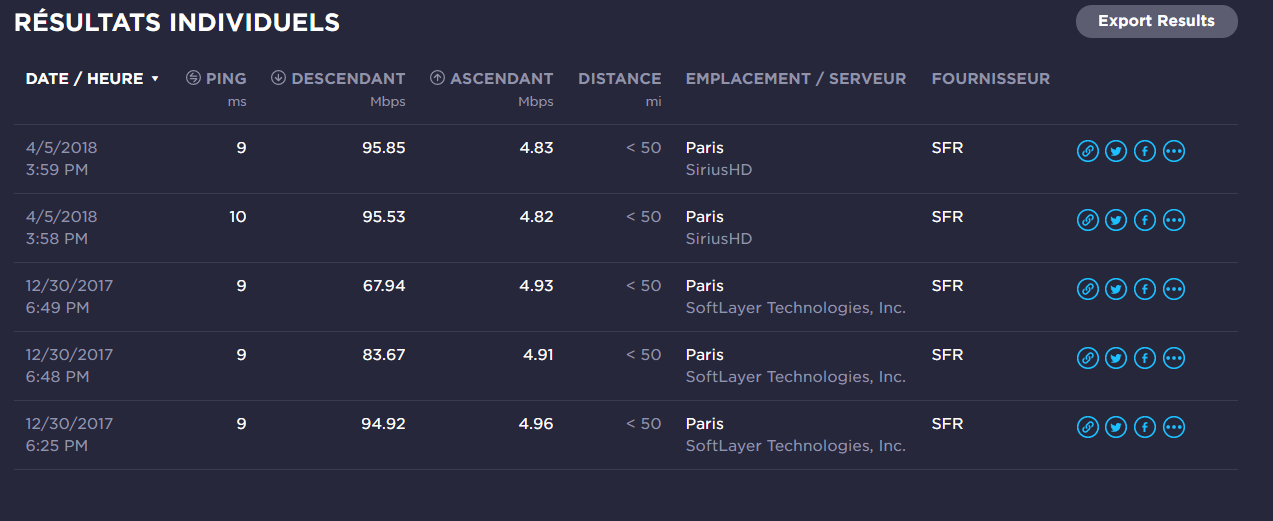Share 12/30/2017 6:48 PM result on Twitter
1273x521 pixels.
1116,358
